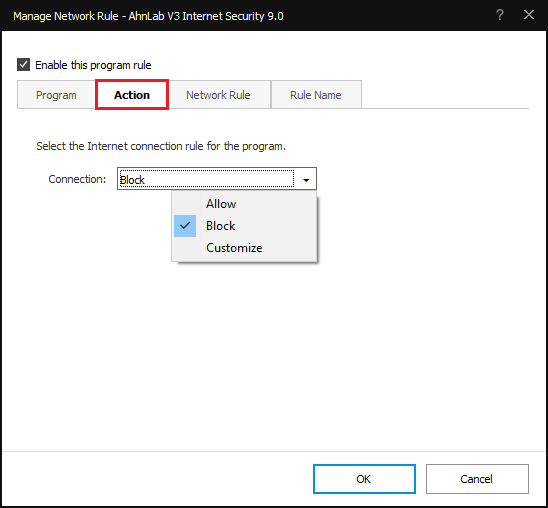The image size is (548, 508).
Task: Cancel the network rule dialog
Action: point(477,479)
